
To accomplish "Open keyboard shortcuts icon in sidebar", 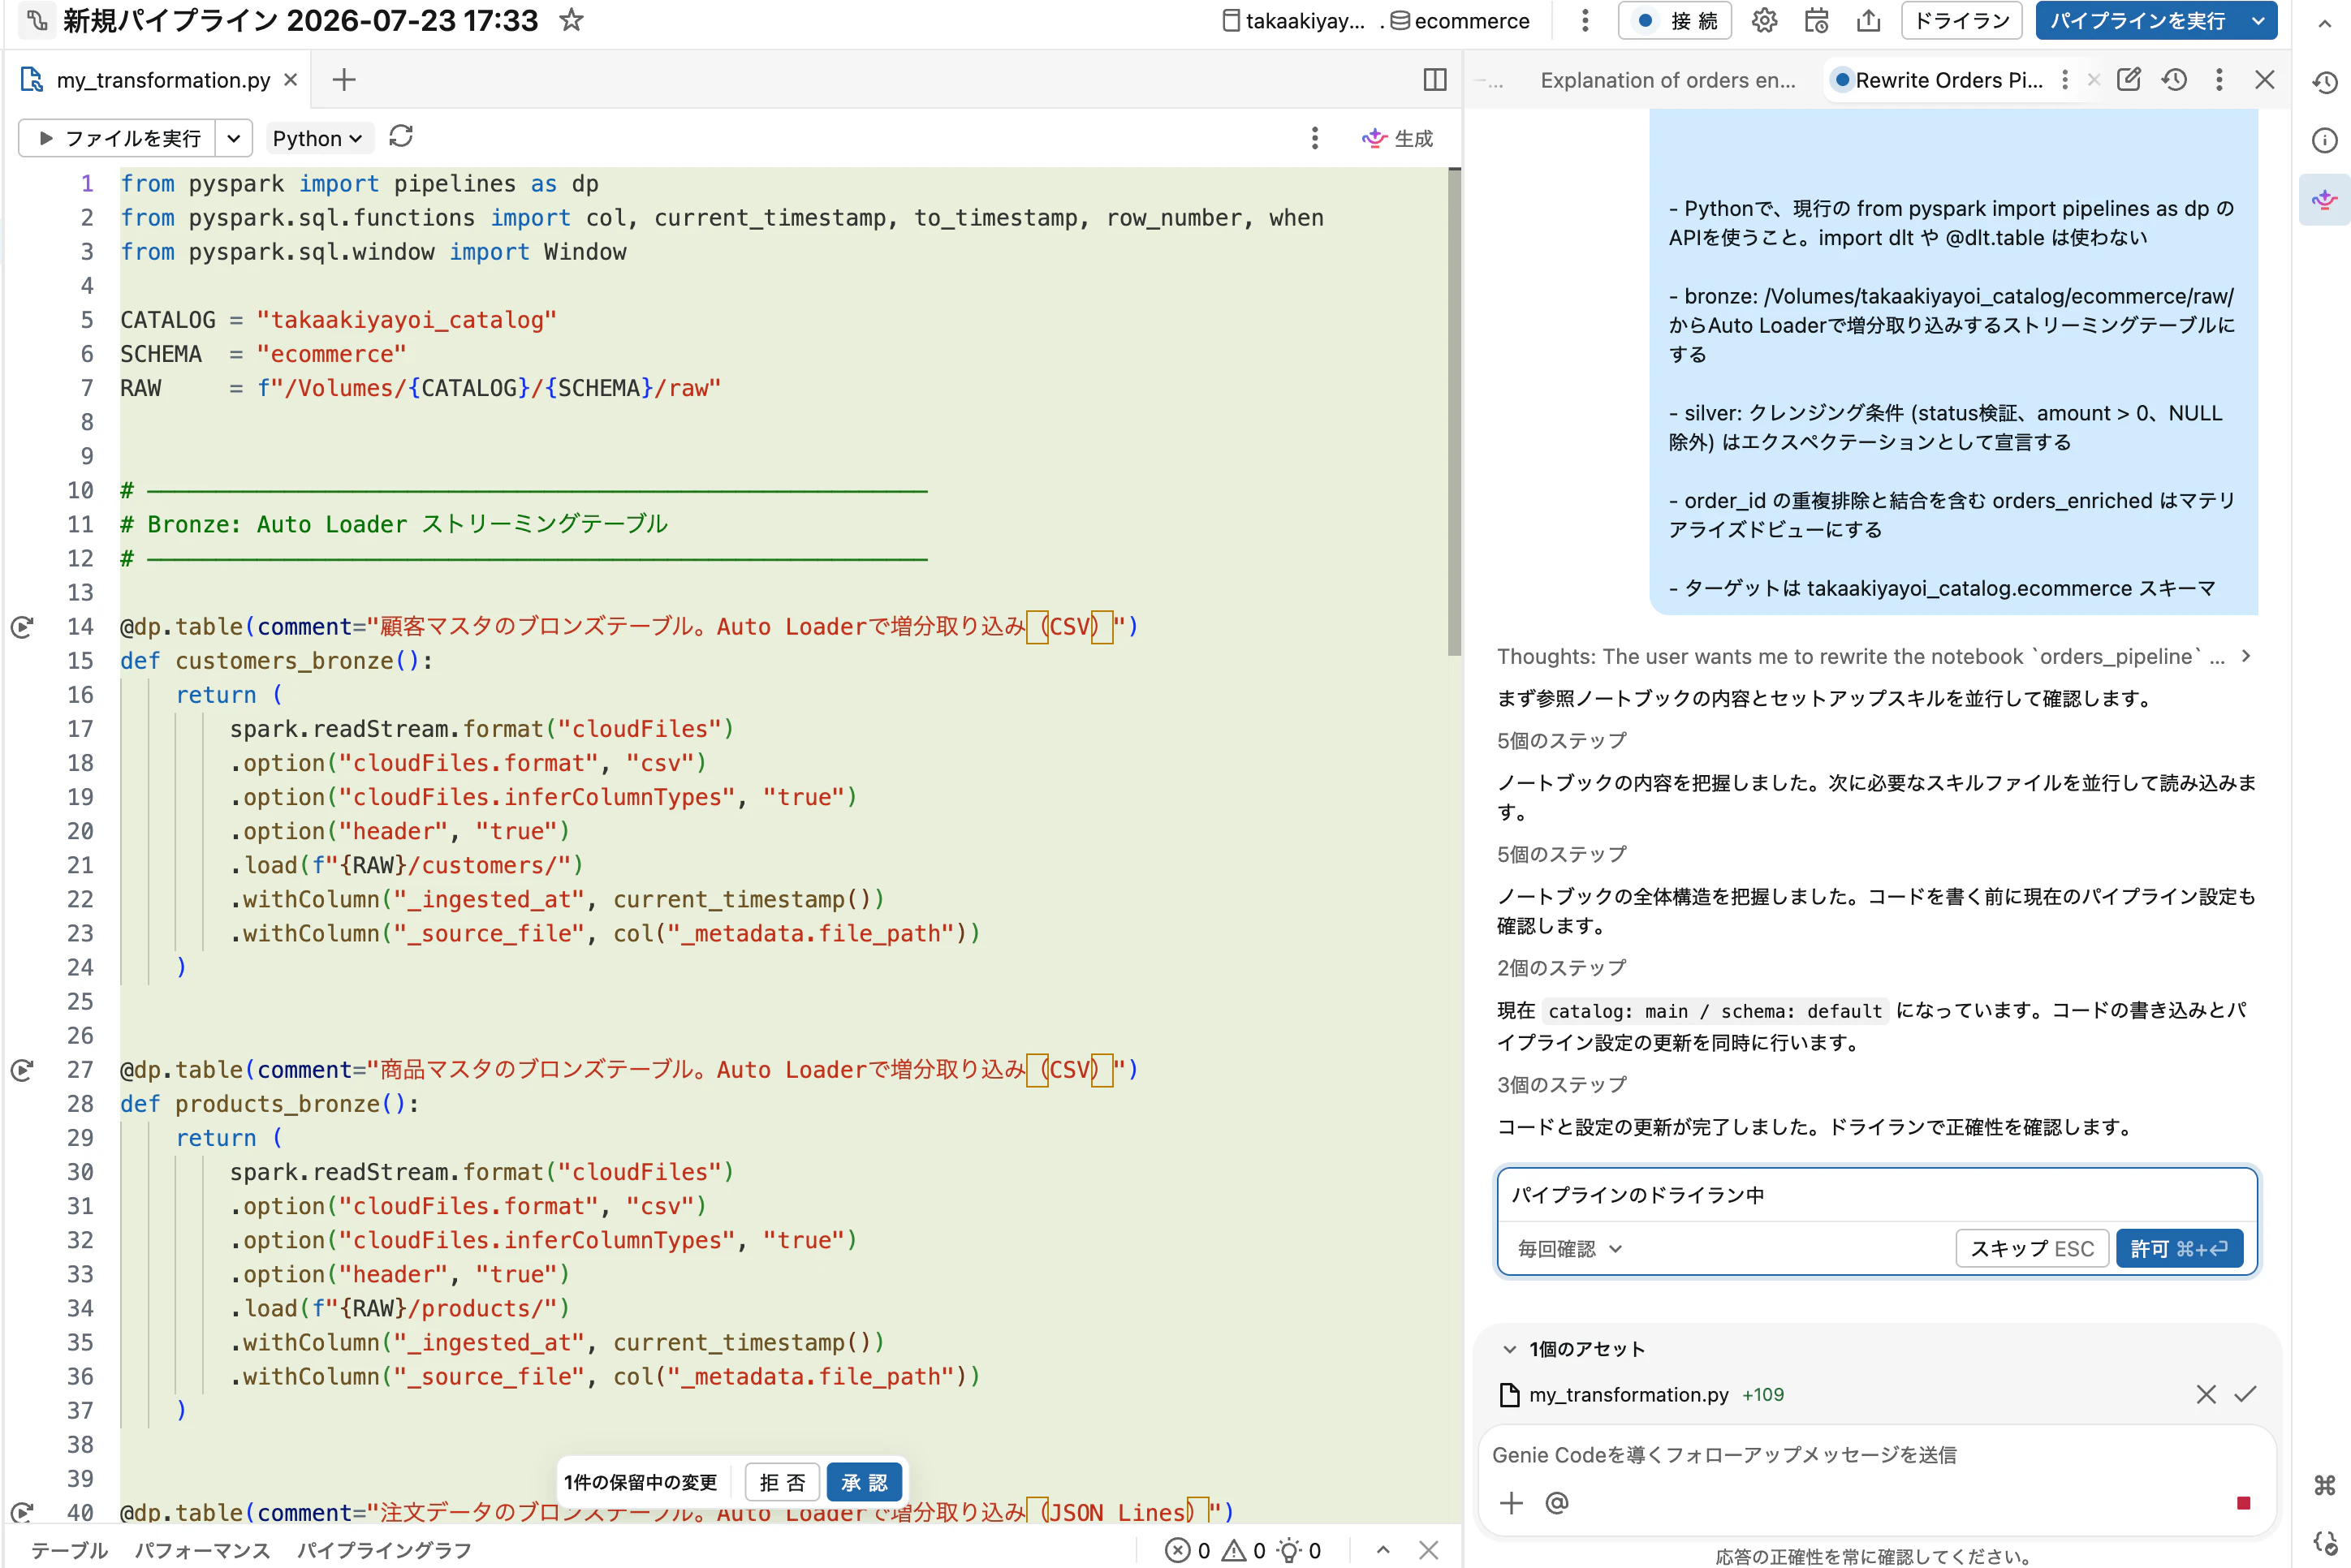I will (2325, 1485).
